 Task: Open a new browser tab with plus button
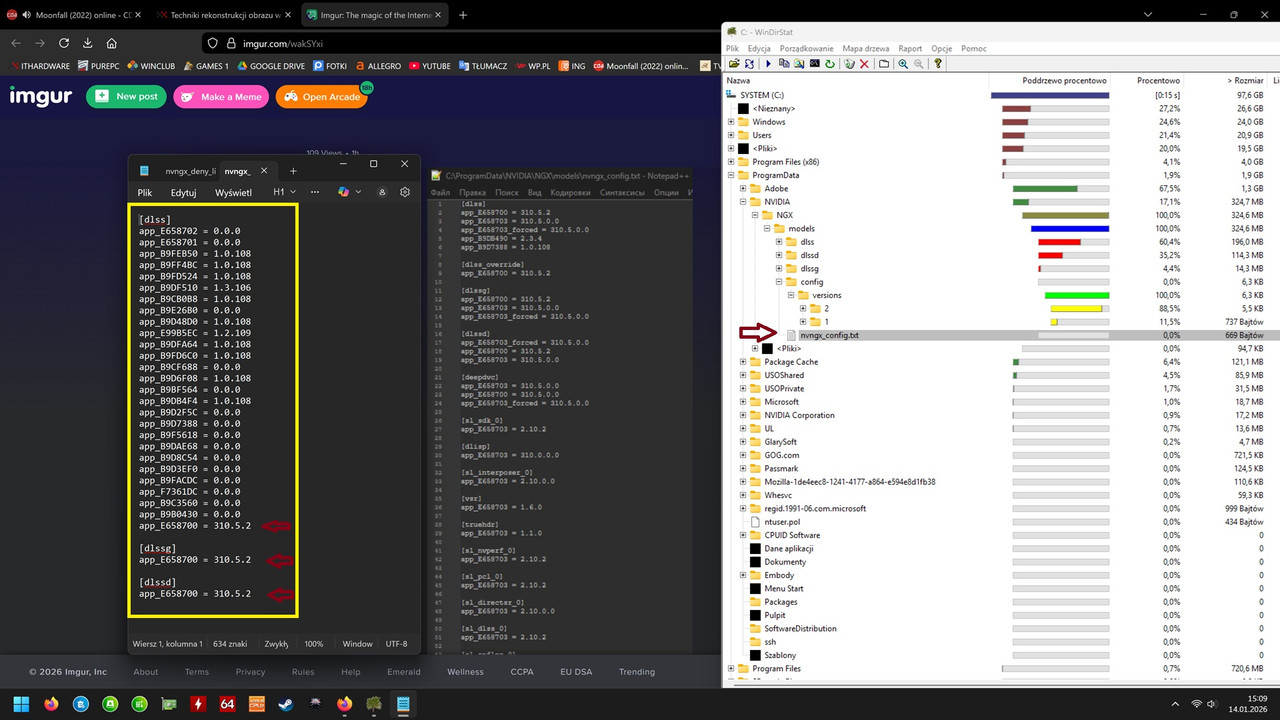pos(463,15)
